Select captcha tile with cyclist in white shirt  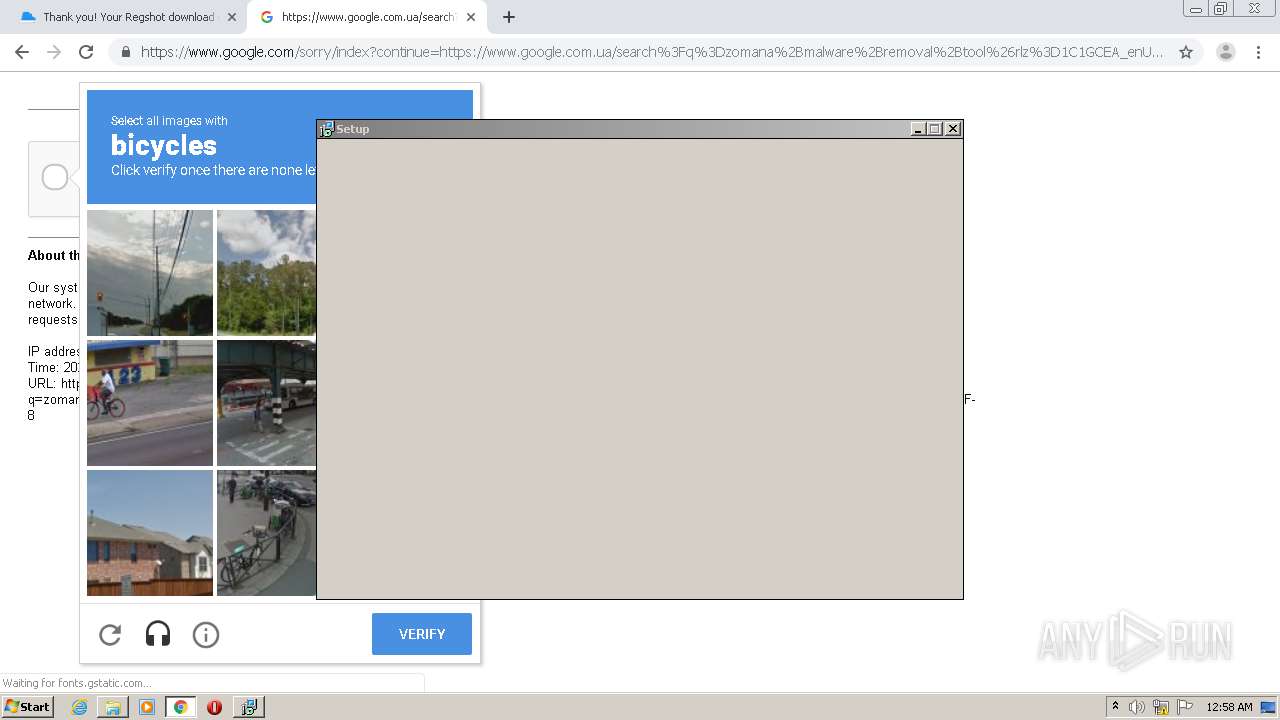150,403
